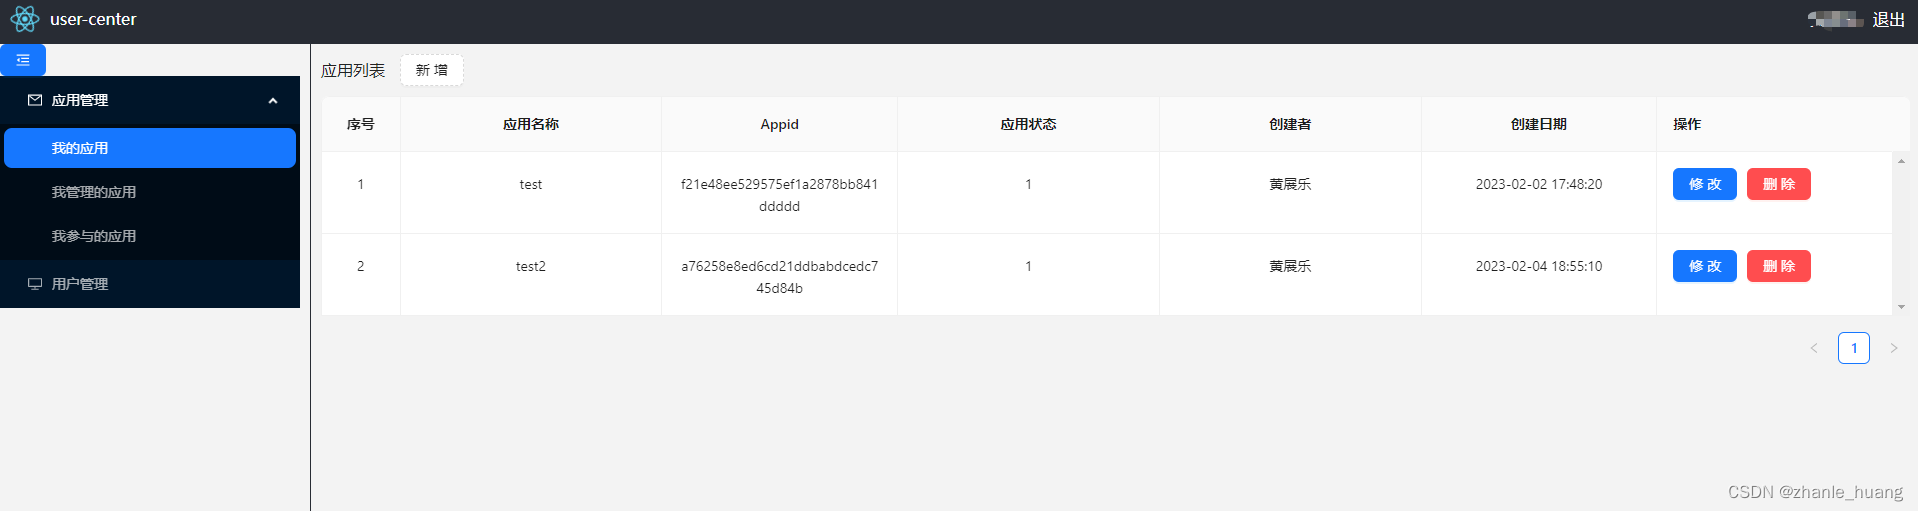The height and width of the screenshot is (511, 1918).
Task: Click the 应用状态 column header
Action: (x=1028, y=124)
